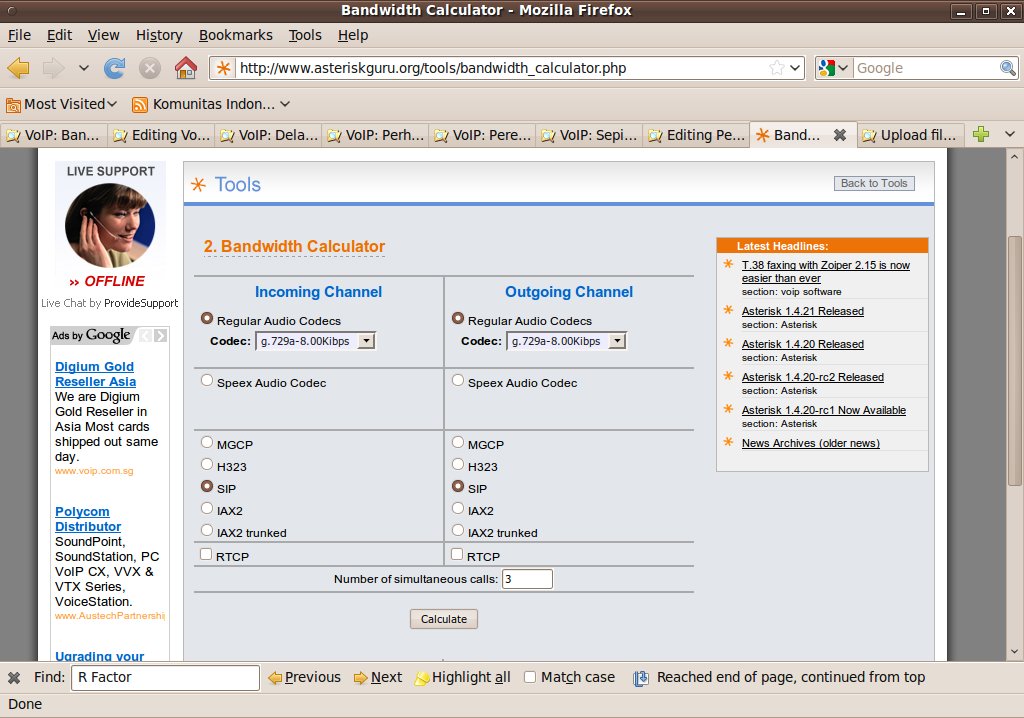The height and width of the screenshot is (718, 1024).
Task: Choose the IAX2 trunked option for Incoming Channel
Action: 207,531
